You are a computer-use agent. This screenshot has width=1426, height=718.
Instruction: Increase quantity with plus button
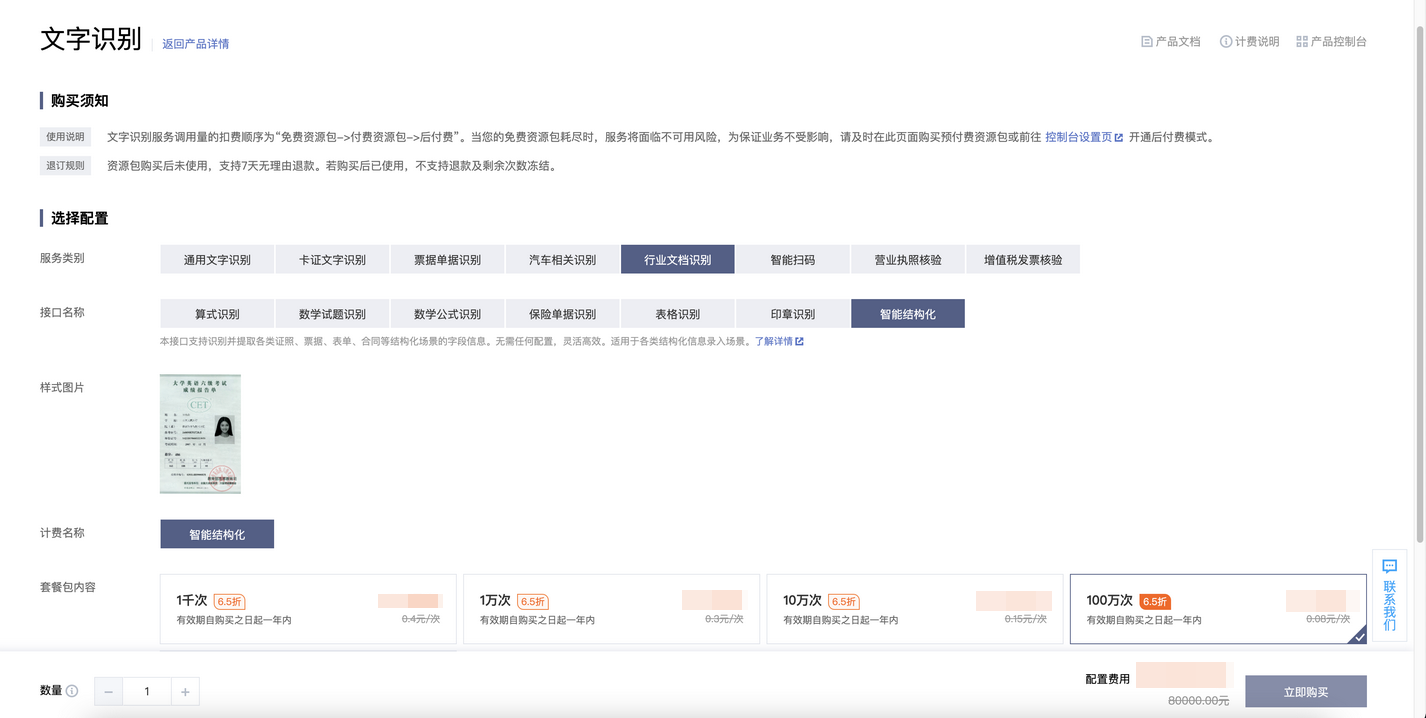point(185,691)
